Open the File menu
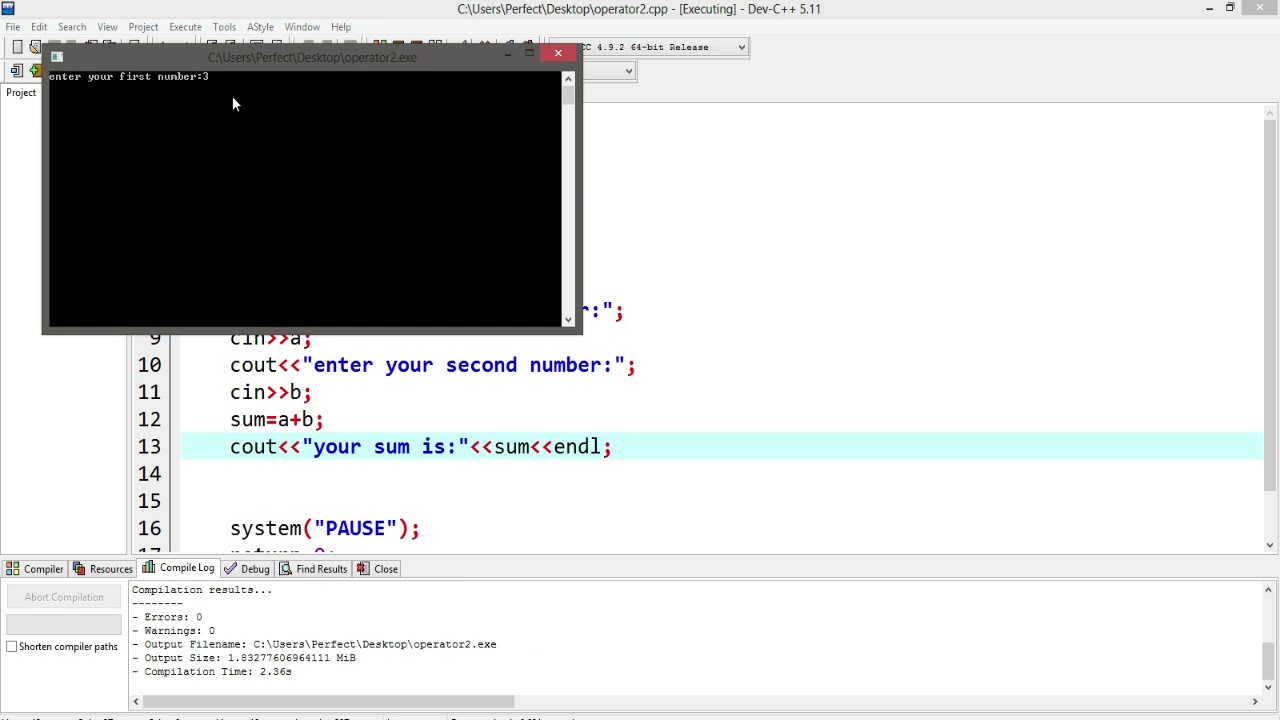 tap(13, 27)
